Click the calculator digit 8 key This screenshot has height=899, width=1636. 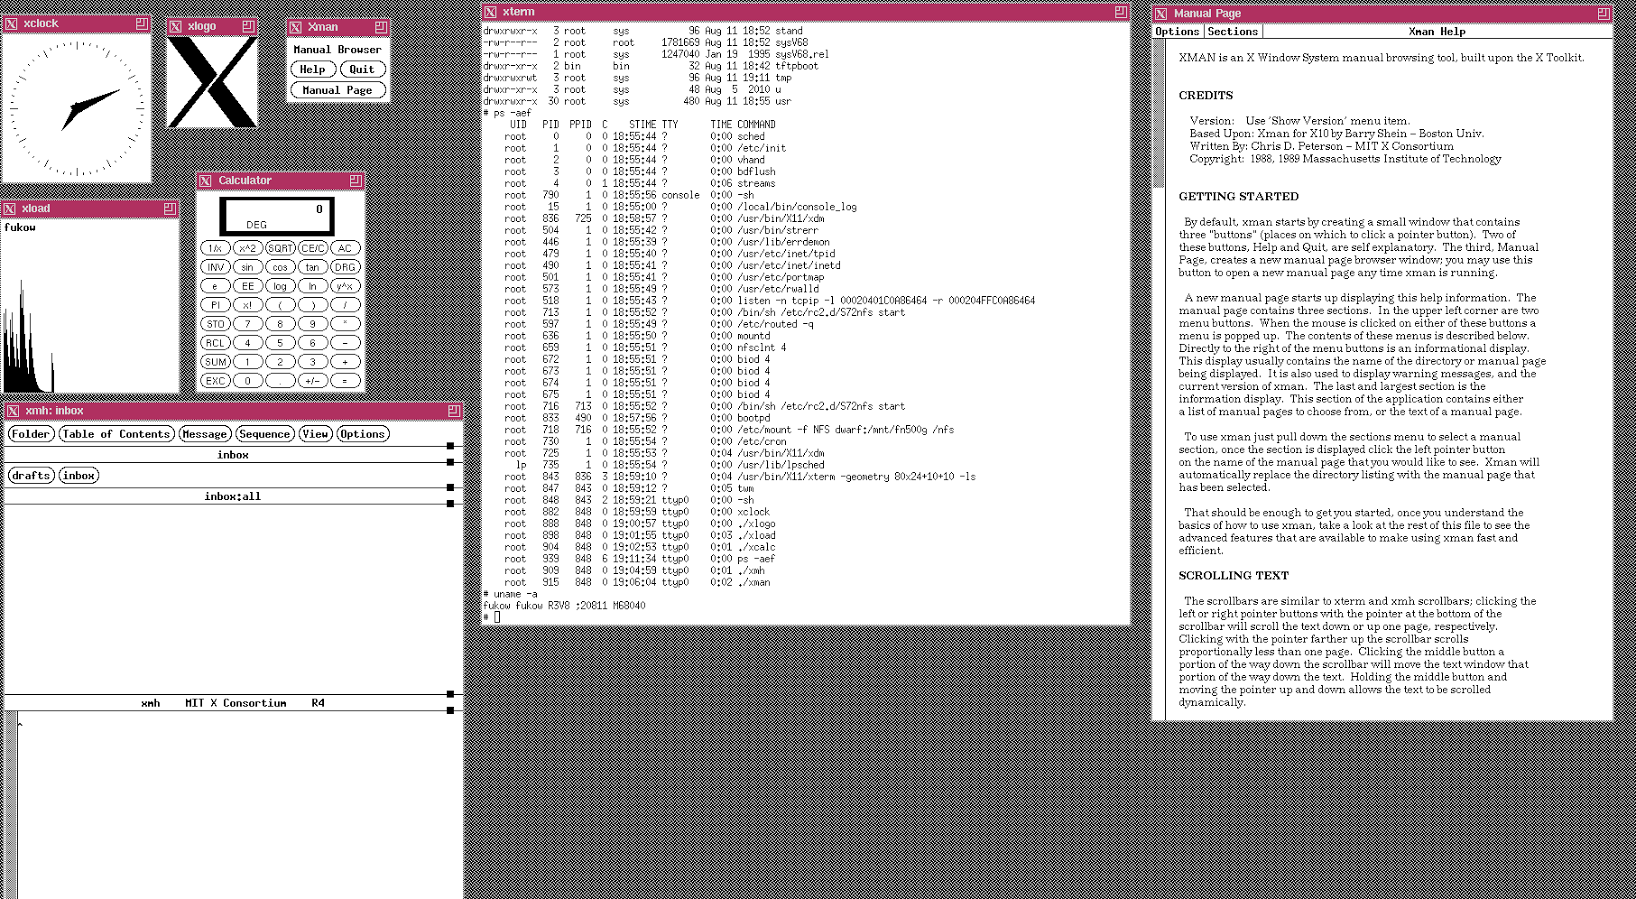tap(280, 324)
